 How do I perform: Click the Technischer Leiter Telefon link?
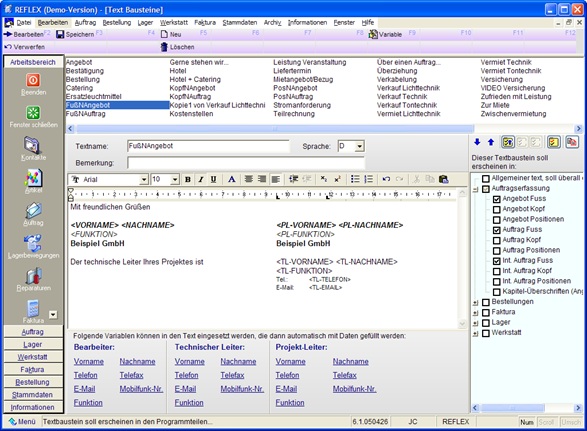pyautogui.click(x=186, y=375)
